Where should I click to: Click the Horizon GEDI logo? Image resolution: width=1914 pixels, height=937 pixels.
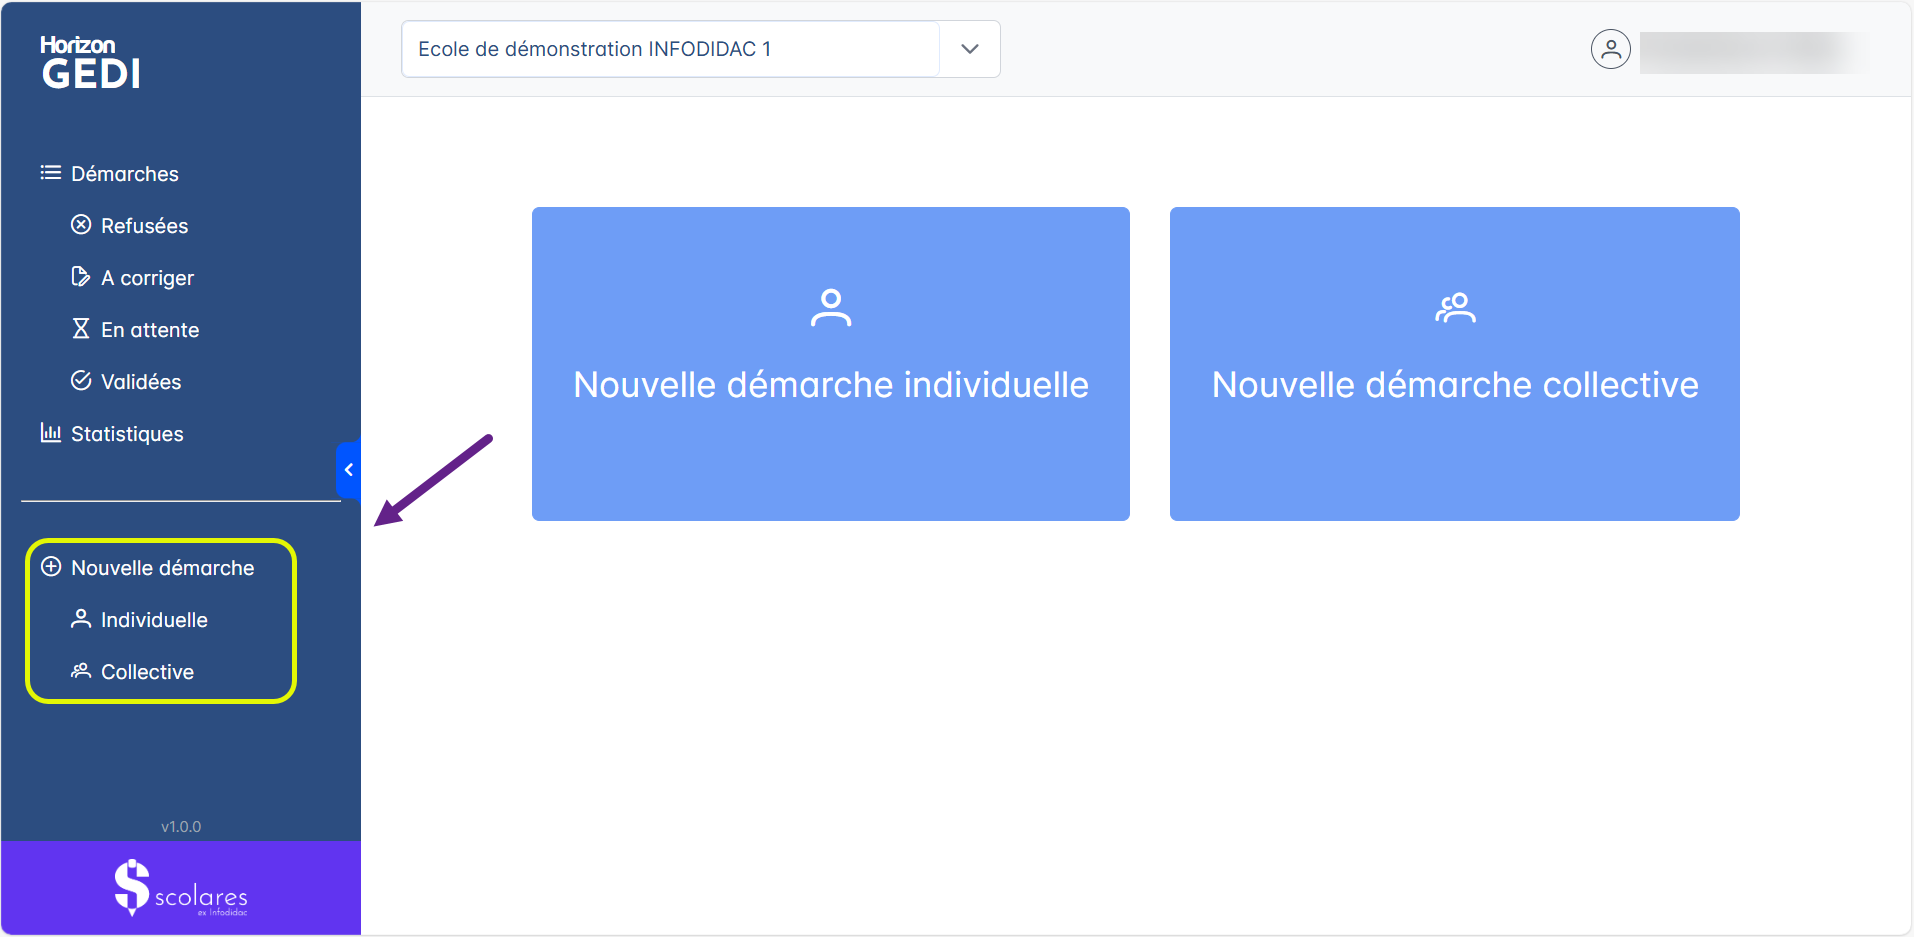(x=90, y=63)
